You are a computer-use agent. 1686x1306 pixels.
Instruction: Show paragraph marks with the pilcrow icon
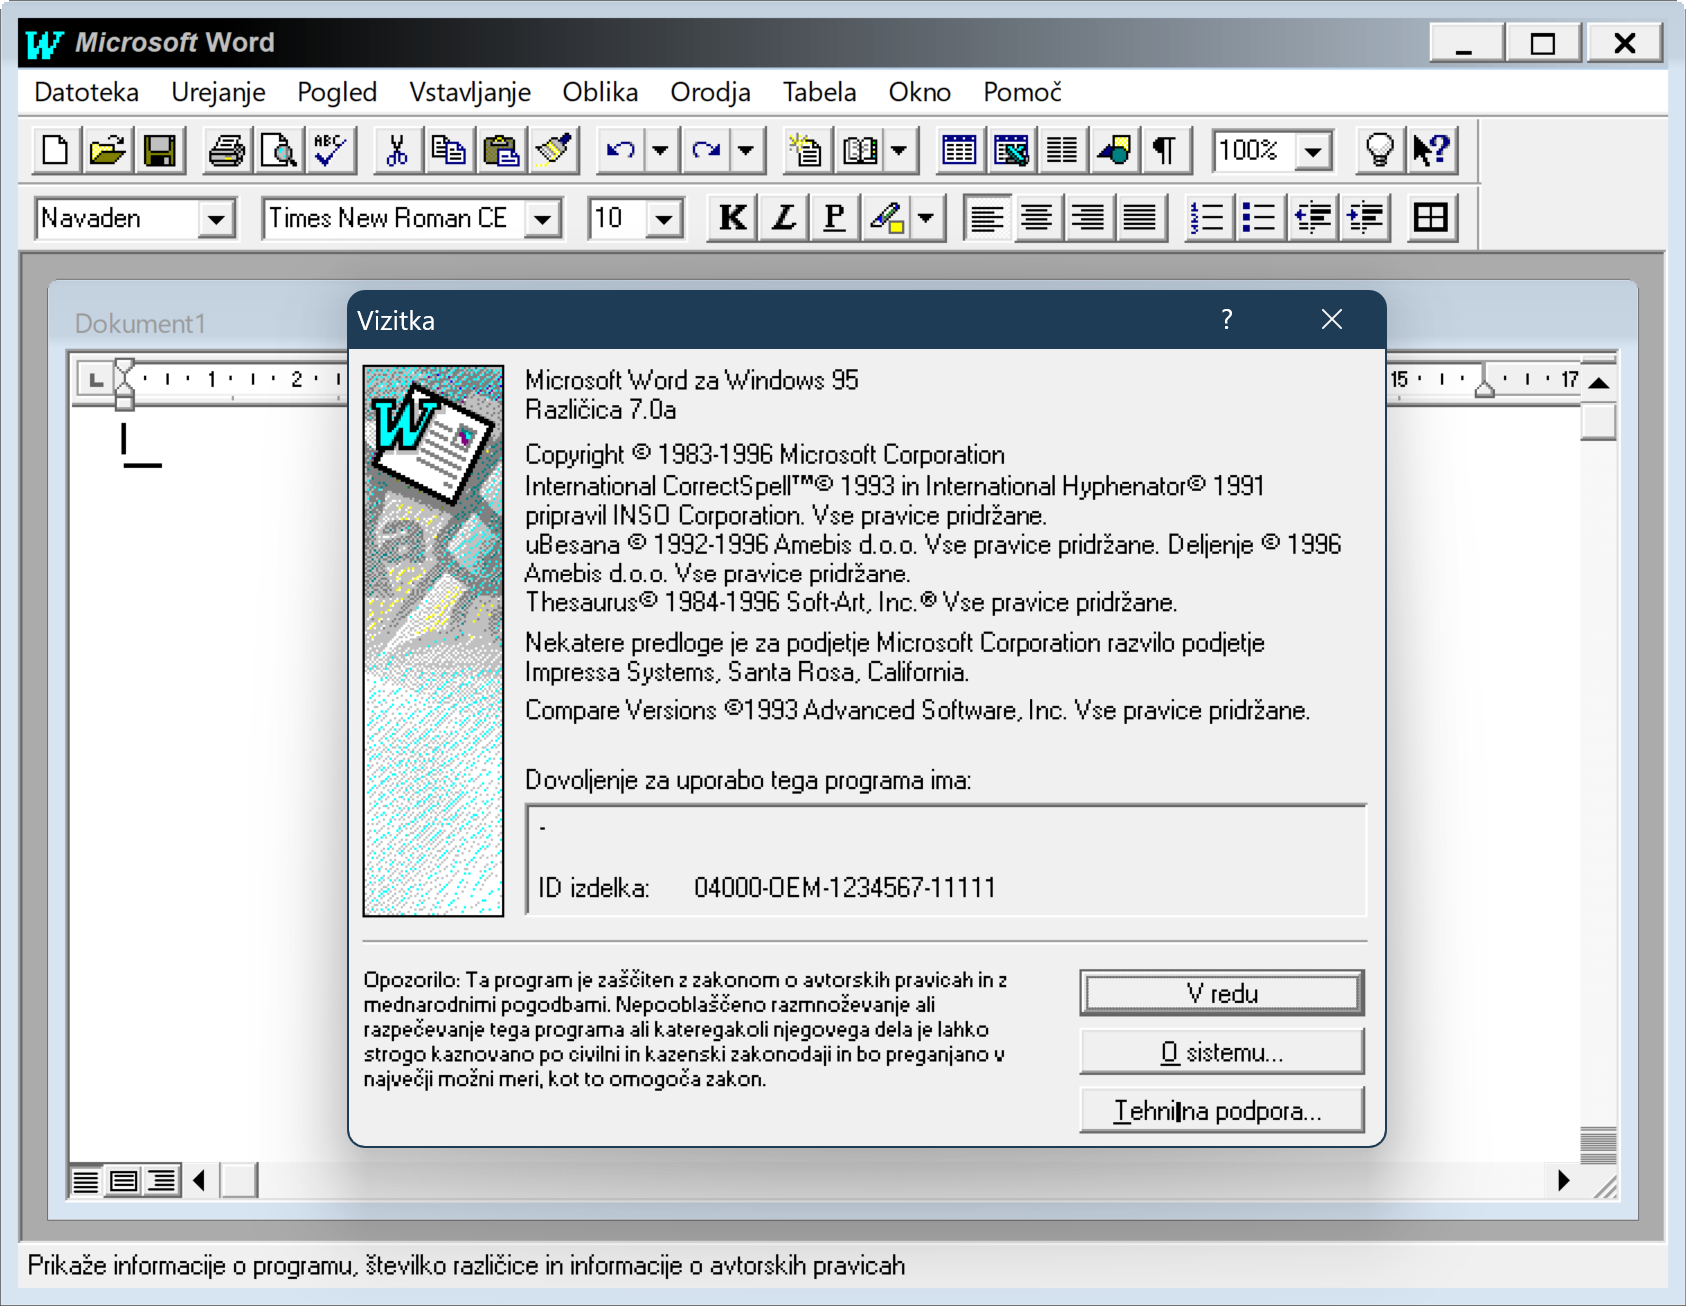click(1165, 151)
